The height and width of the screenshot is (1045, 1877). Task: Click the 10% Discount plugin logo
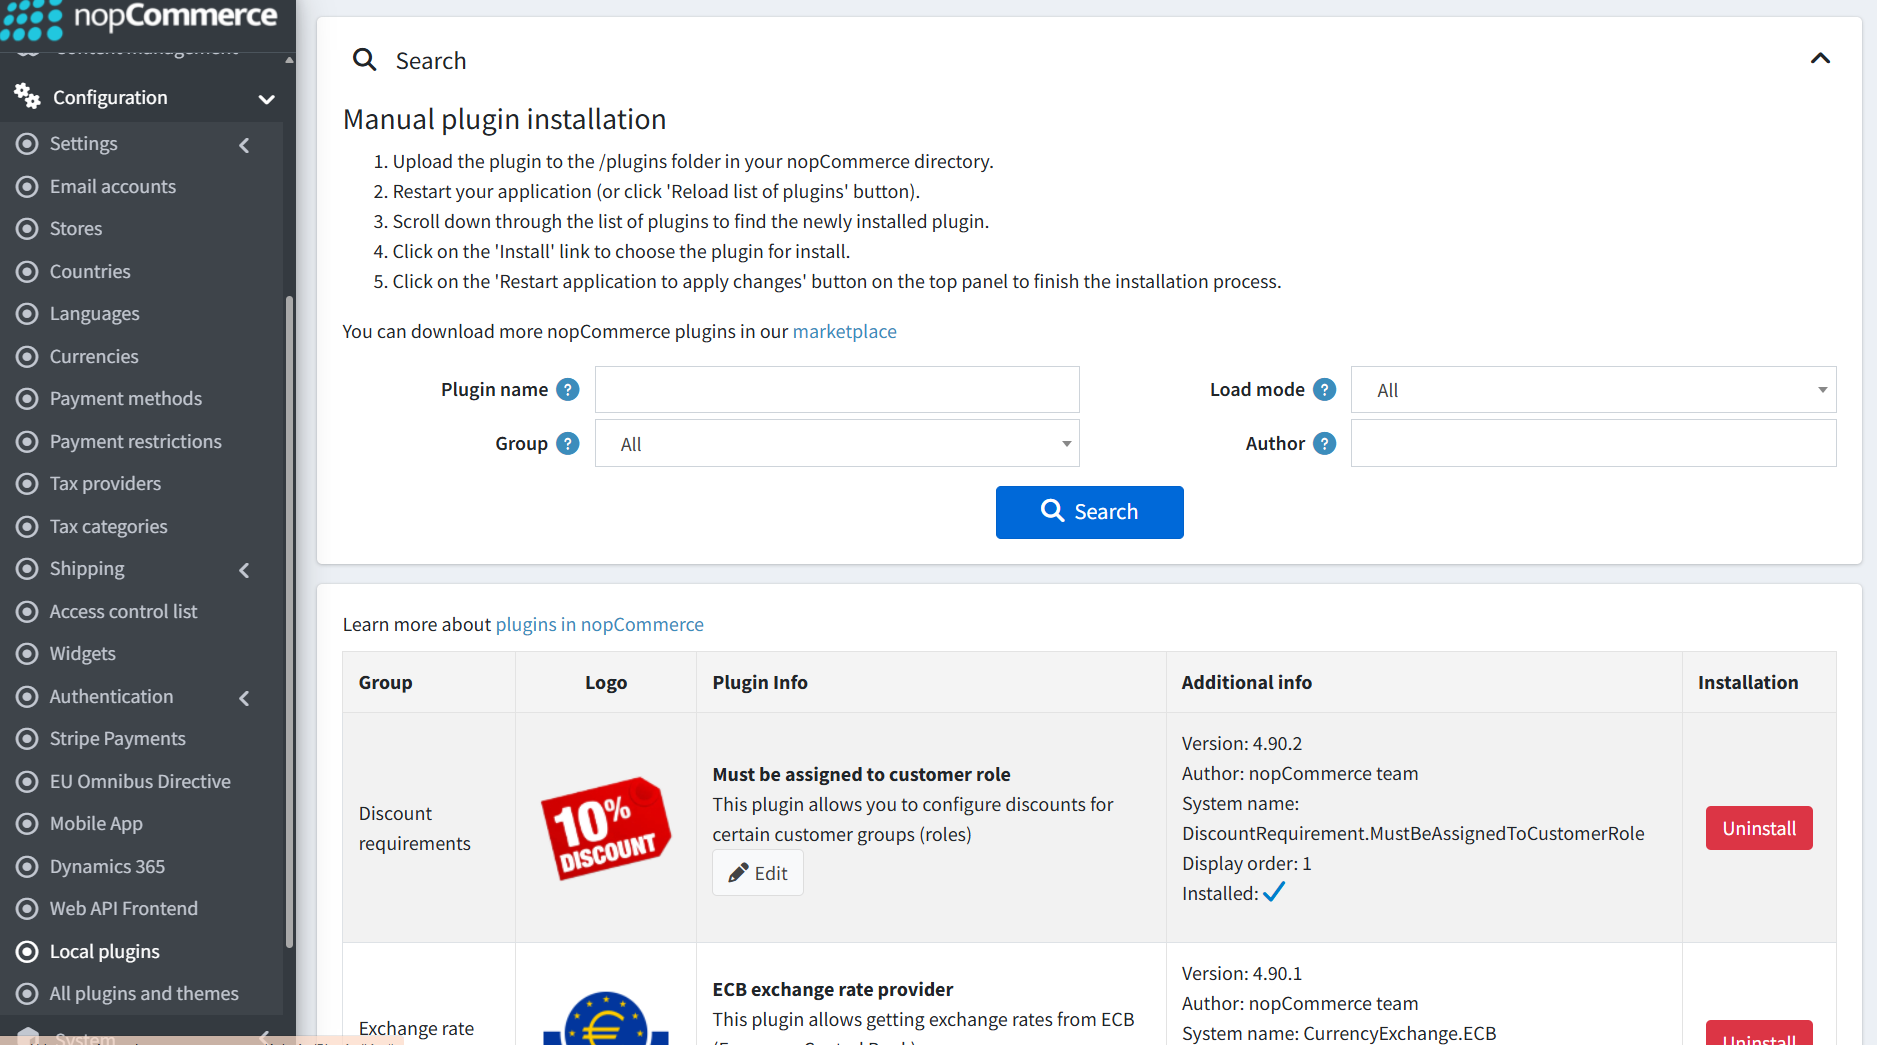[x=606, y=828]
